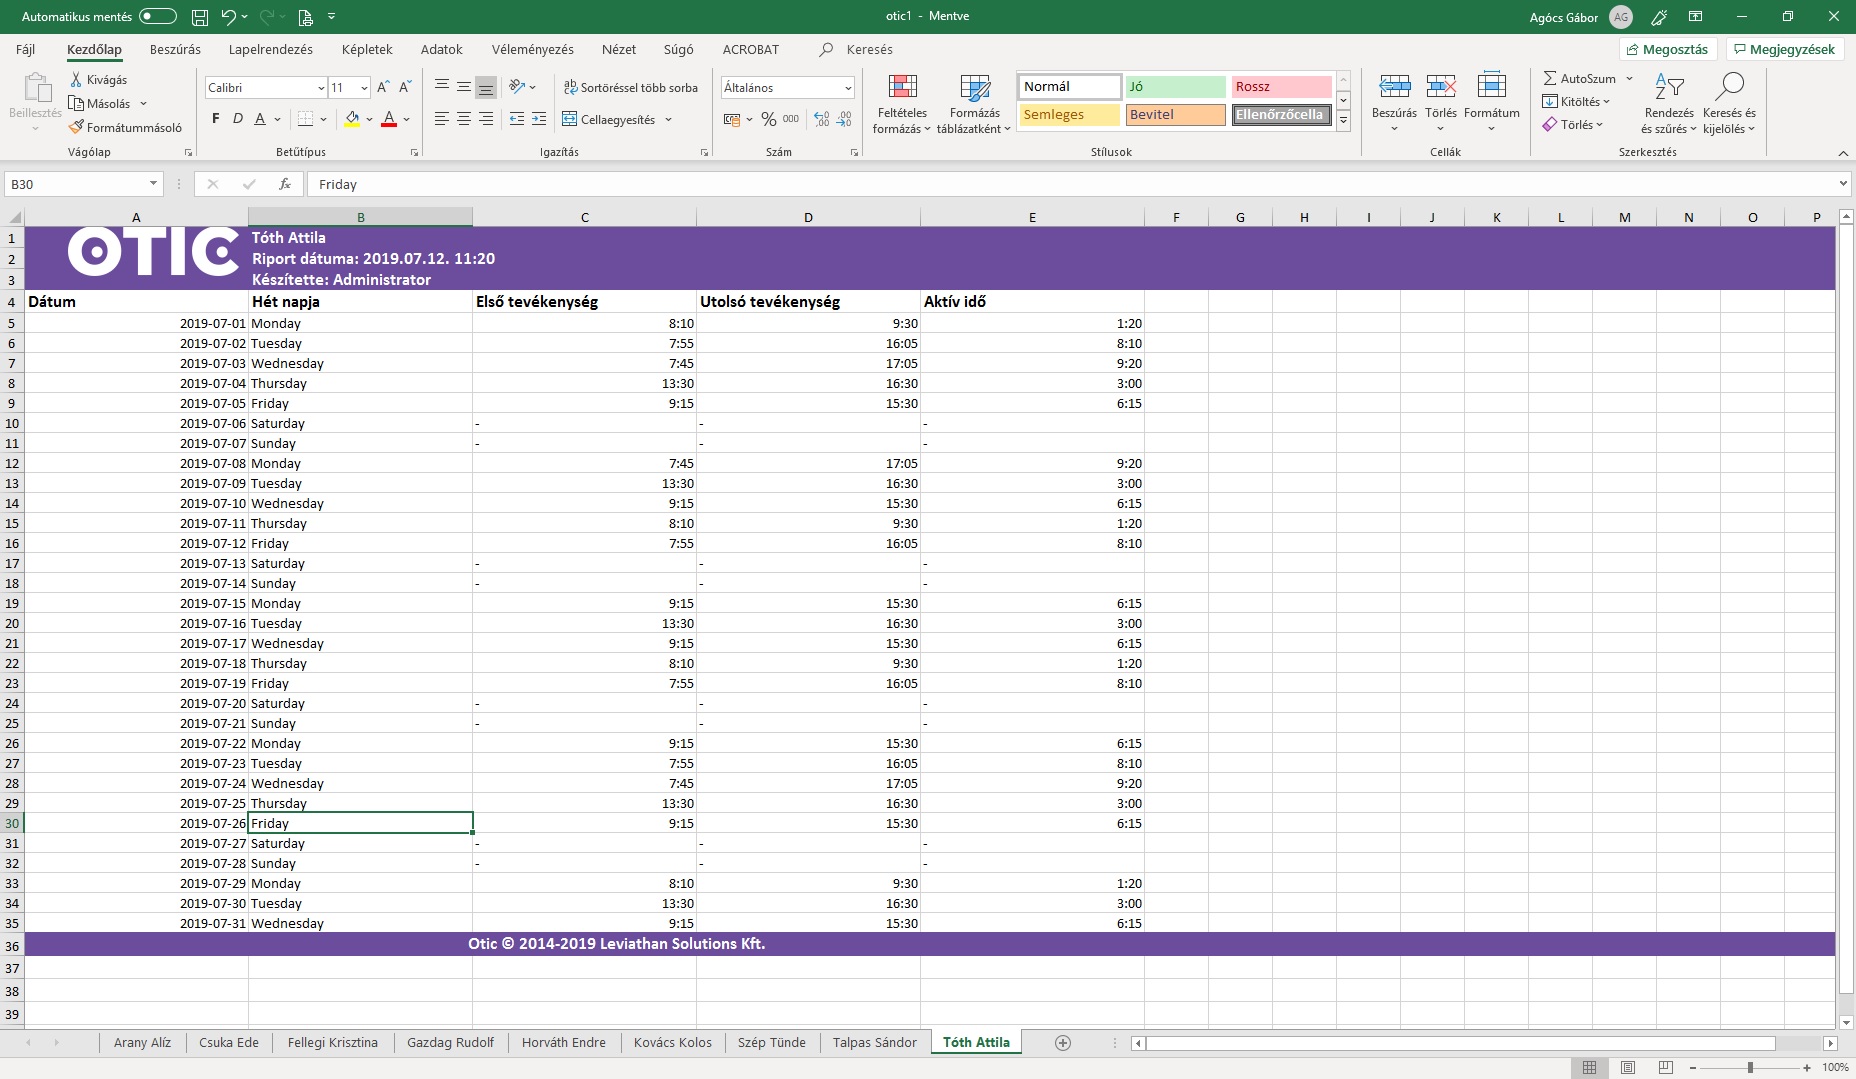Viewport: 1856px width, 1079px height.
Task: Apply fill color with the paint bucket
Action: [352, 119]
